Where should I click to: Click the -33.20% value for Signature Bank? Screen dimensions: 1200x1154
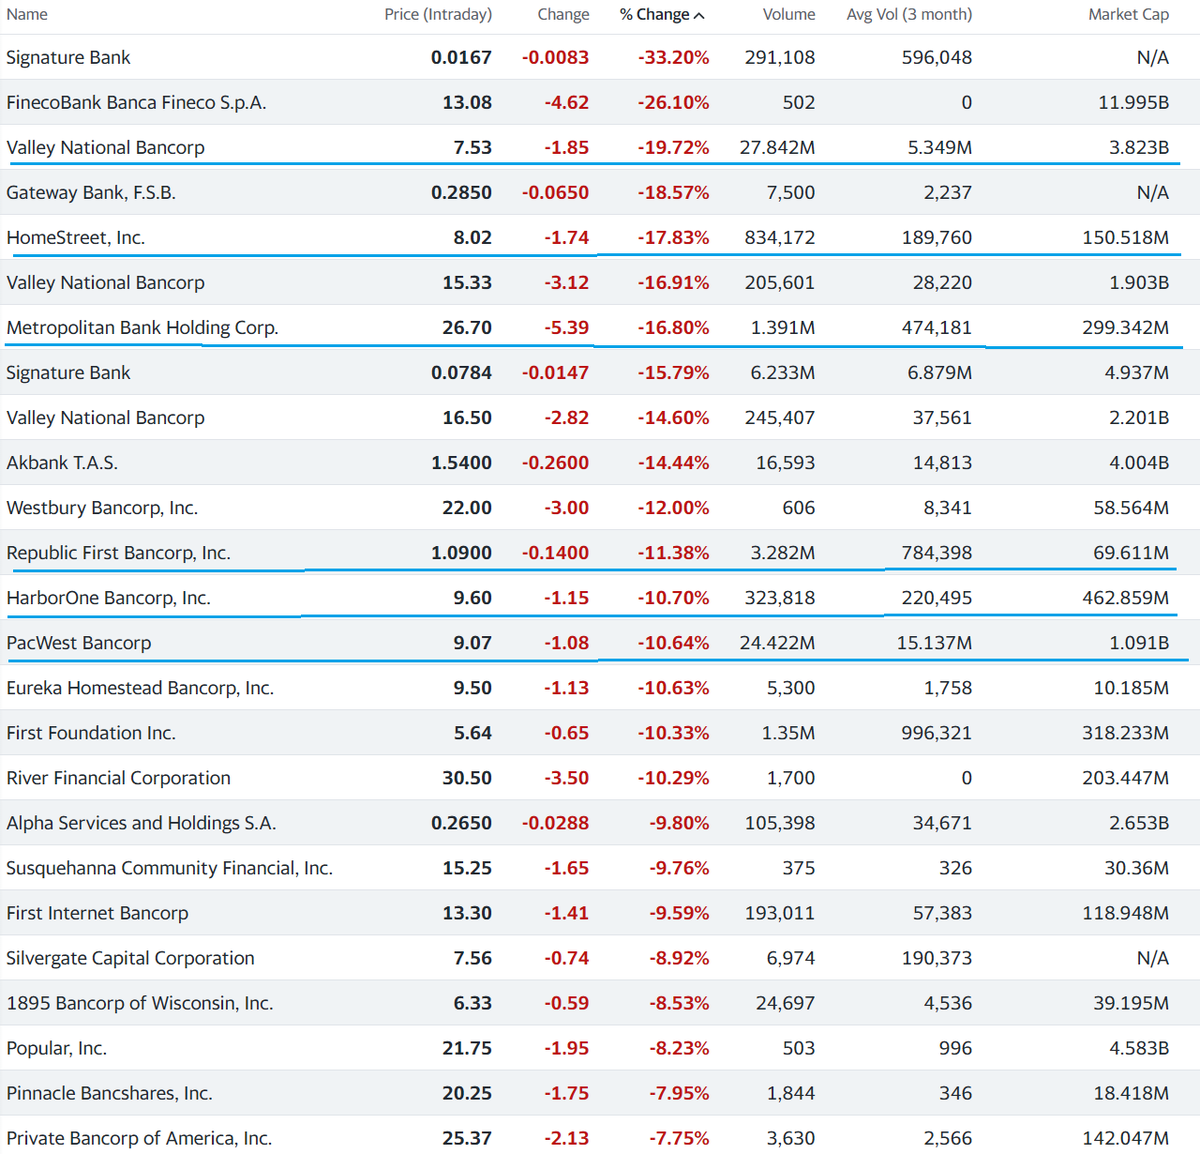[x=673, y=57]
